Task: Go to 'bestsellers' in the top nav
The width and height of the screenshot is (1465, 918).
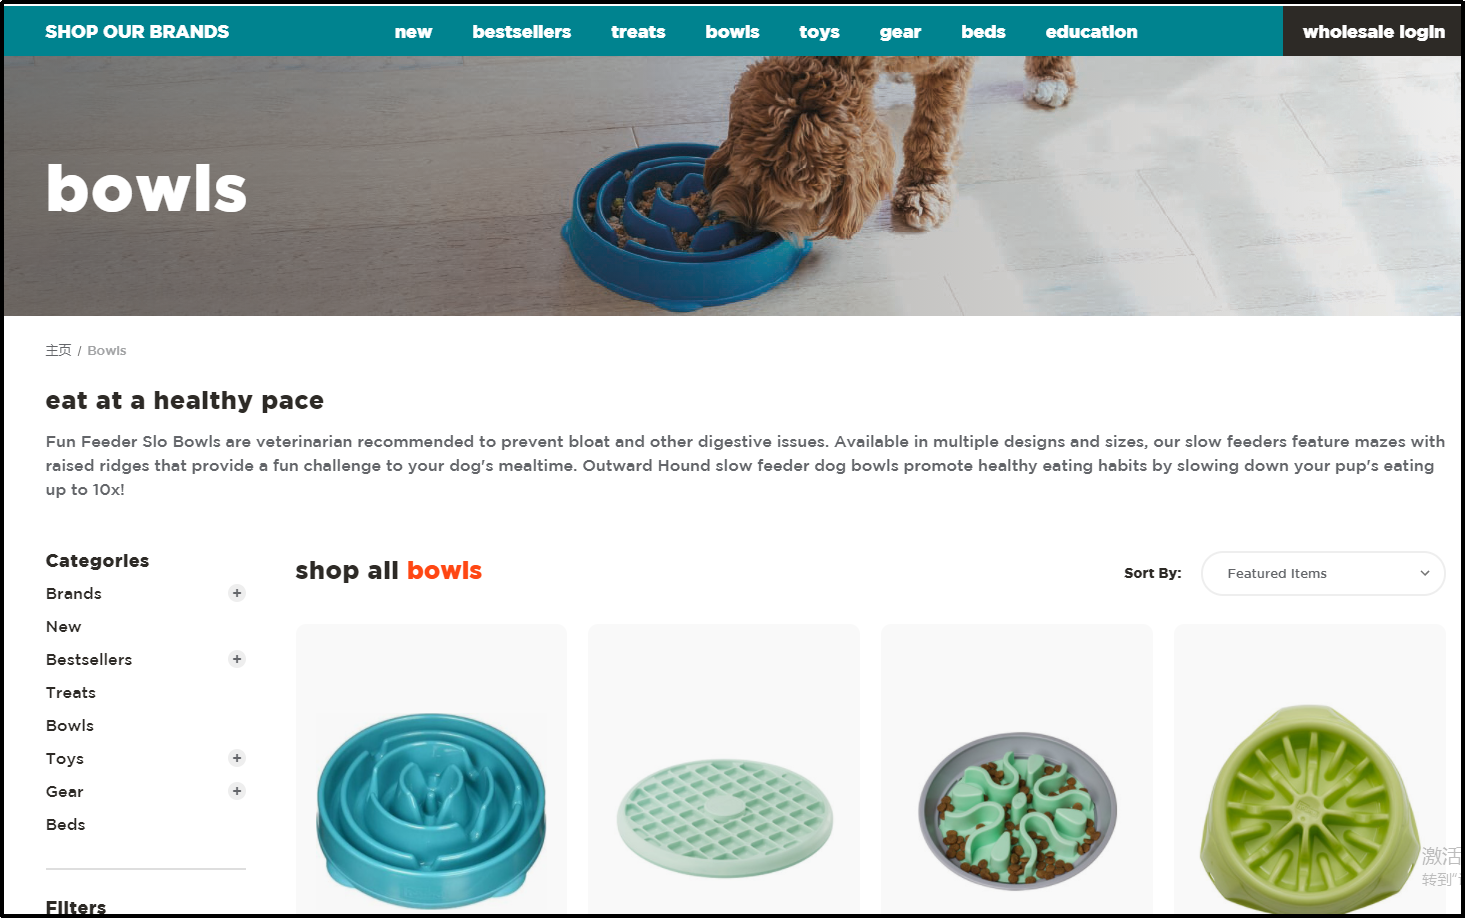Action: pyautogui.click(x=521, y=32)
